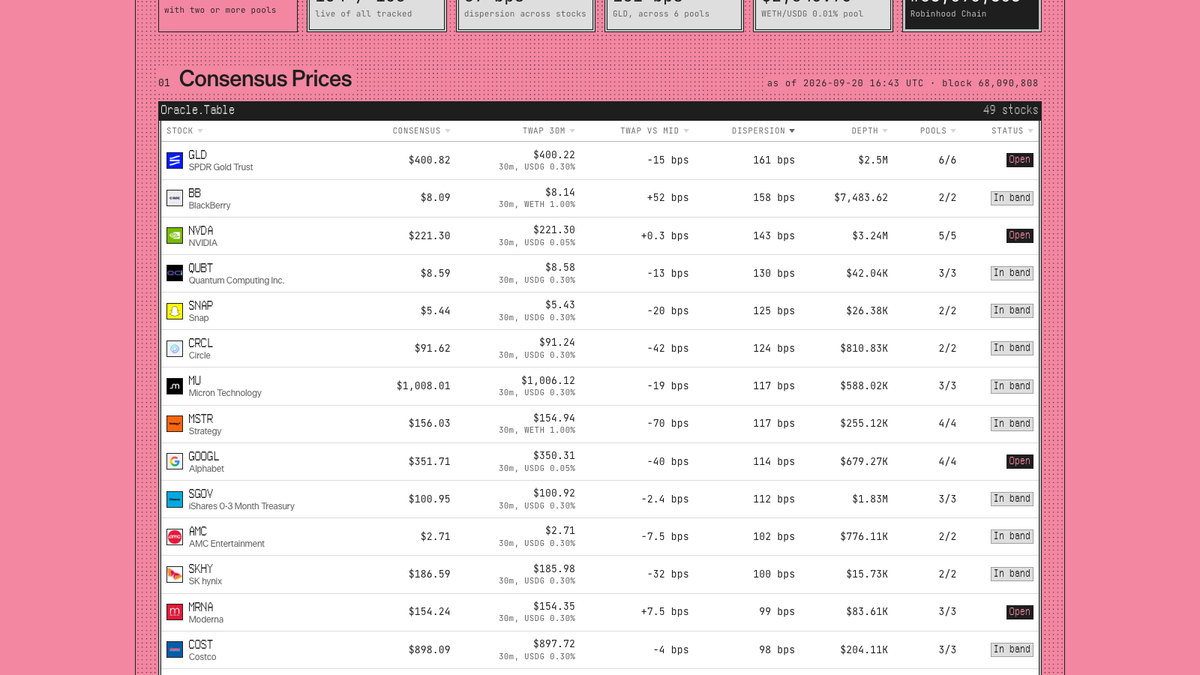Click the $154.94 TWAP for MSTR
Screen dimensions: 1200x675
(x=554, y=418)
